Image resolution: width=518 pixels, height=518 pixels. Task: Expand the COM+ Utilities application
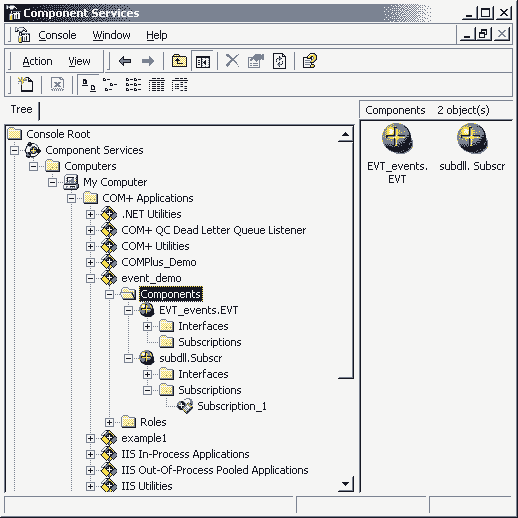90,246
